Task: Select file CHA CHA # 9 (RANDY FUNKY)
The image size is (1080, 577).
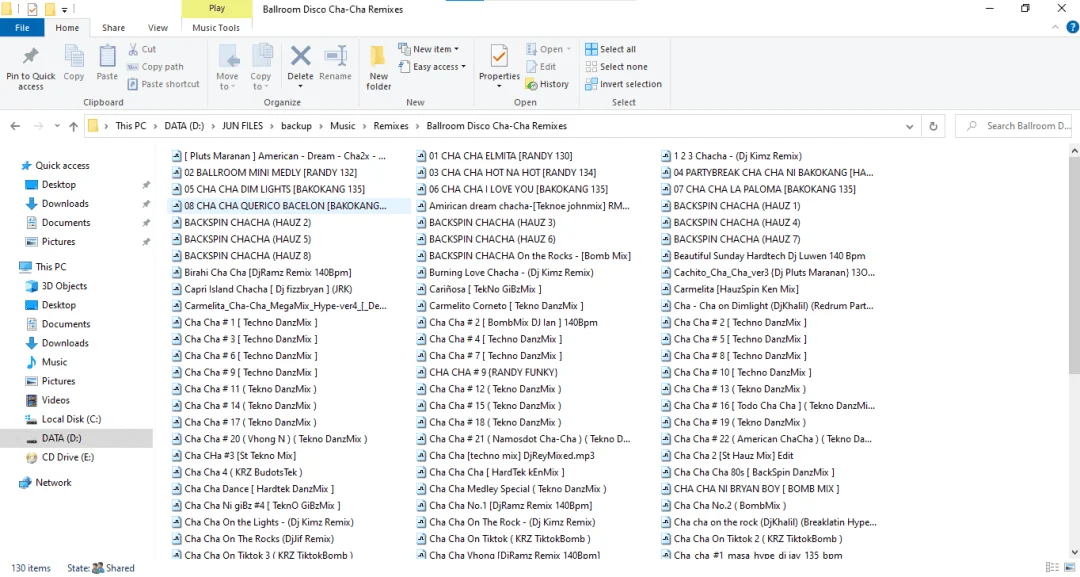Action: [x=493, y=373]
